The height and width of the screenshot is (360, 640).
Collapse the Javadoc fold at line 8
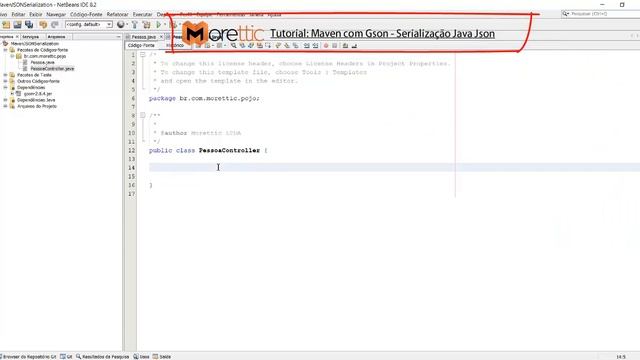[142, 115]
